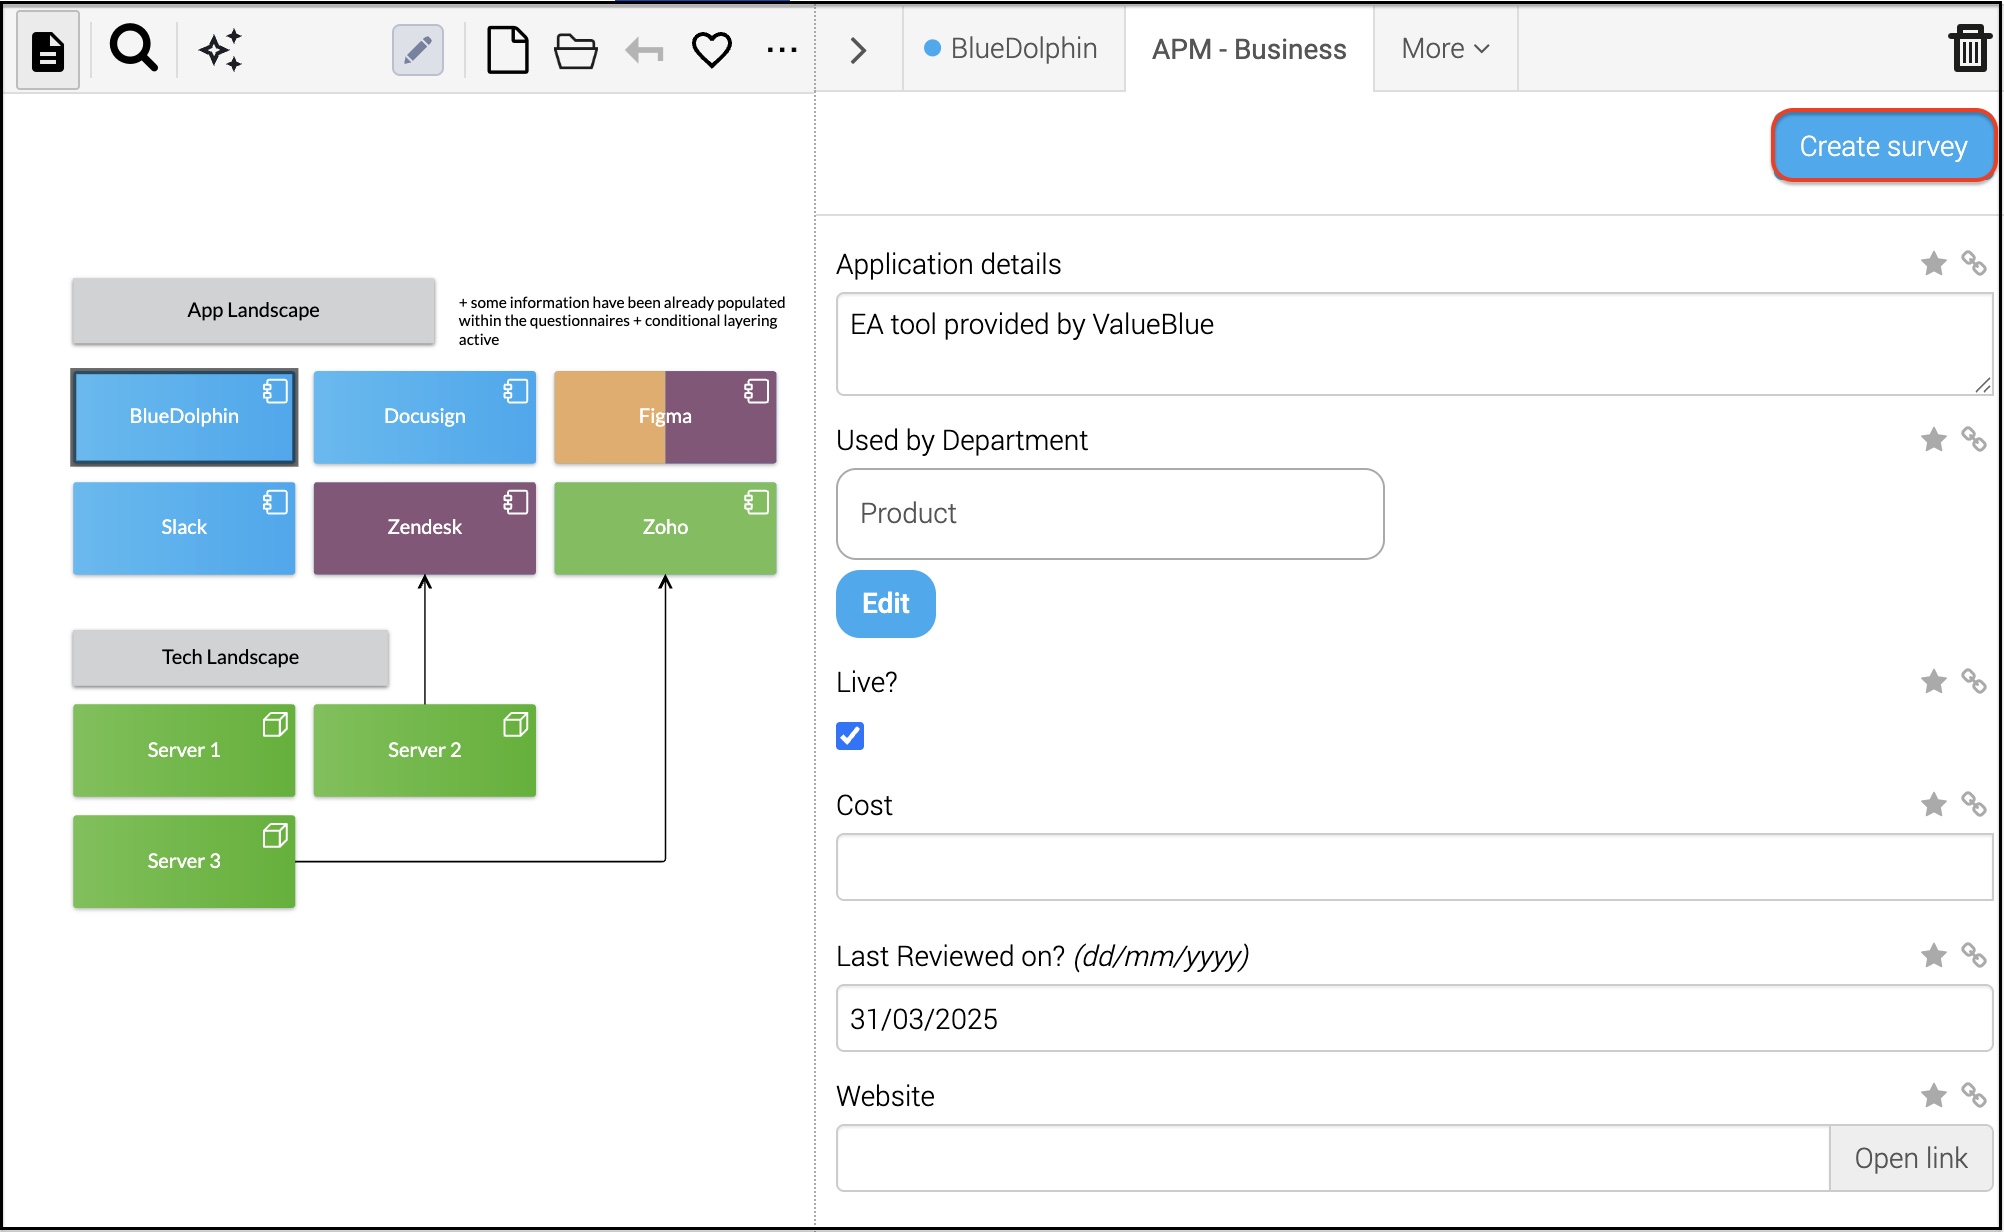
Task: Click the Product department field
Action: (x=1110, y=514)
